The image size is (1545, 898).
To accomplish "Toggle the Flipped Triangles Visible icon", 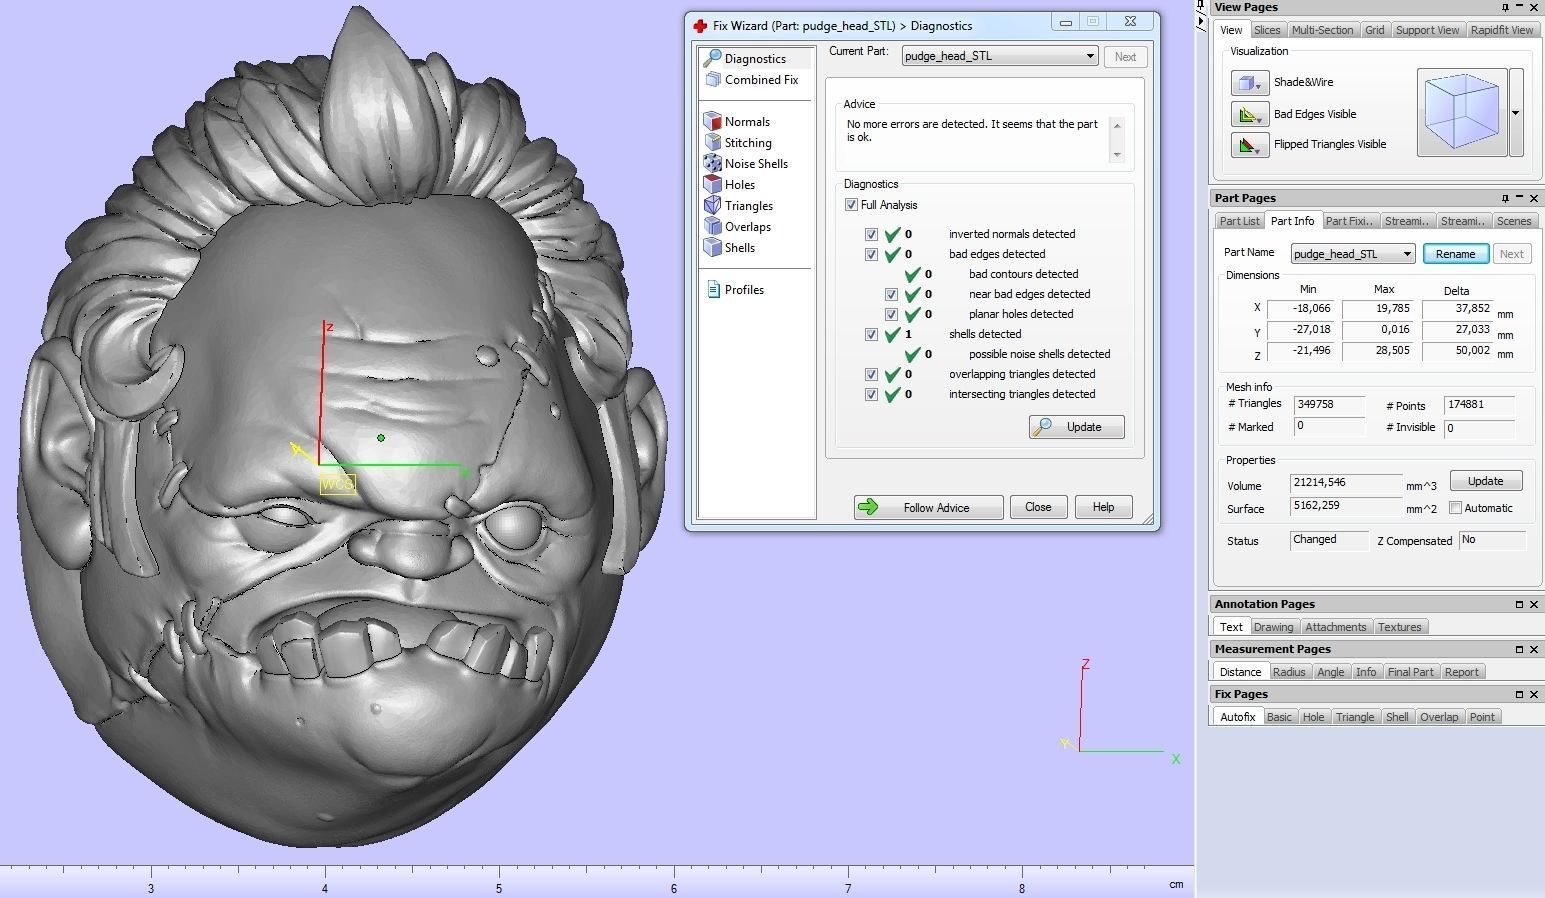I will (1248, 144).
